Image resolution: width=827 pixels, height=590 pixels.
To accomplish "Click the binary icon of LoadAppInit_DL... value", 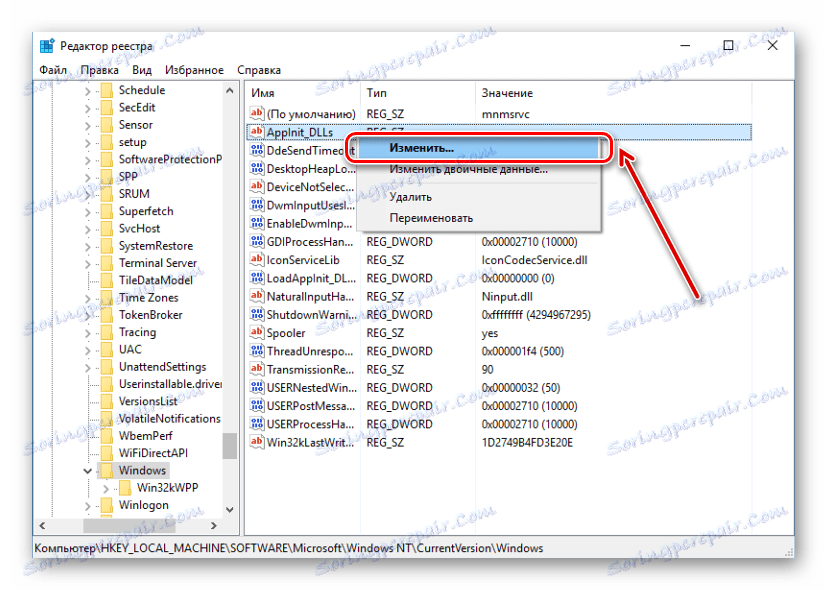I will tap(256, 277).
